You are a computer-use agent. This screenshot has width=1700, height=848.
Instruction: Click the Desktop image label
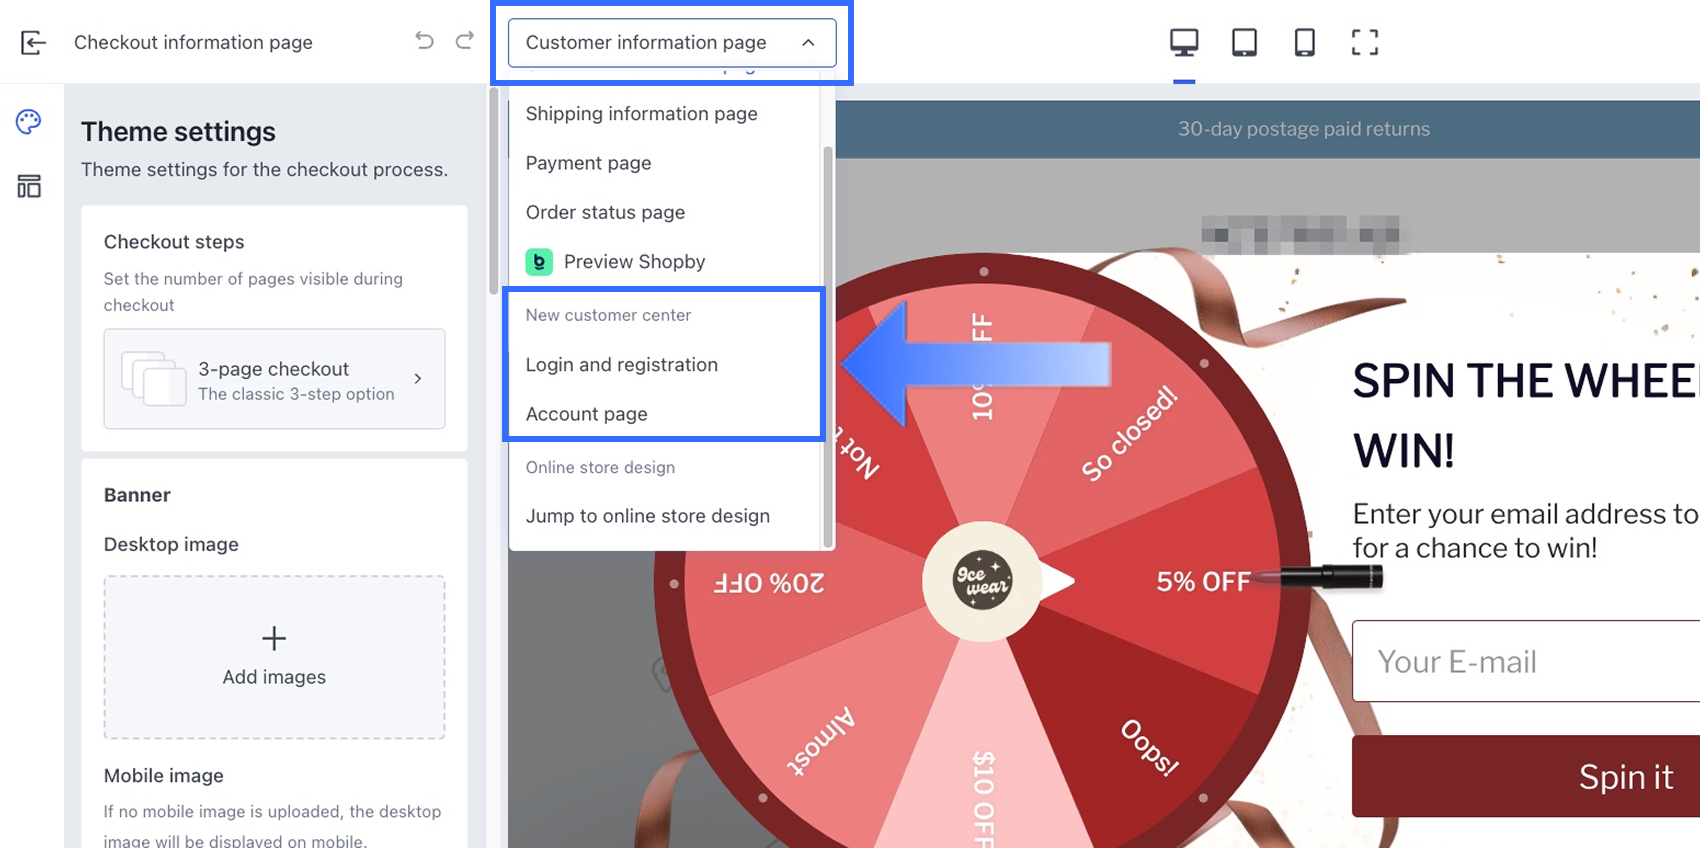[171, 544]
